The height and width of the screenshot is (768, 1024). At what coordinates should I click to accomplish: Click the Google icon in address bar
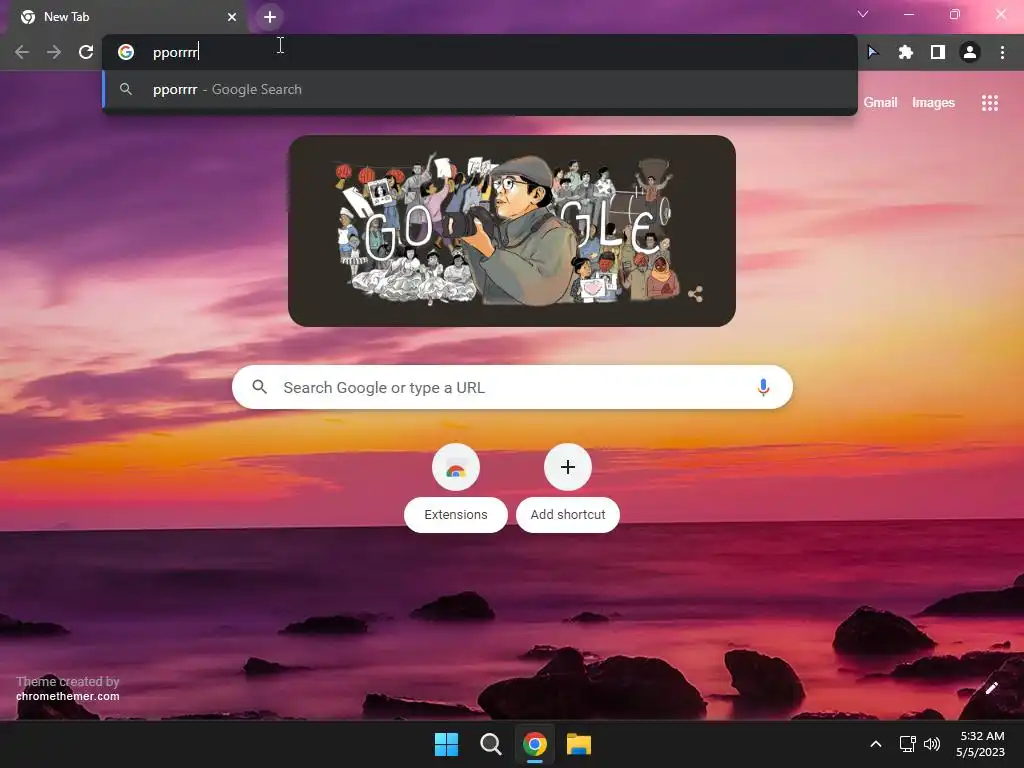(x=126, y=52)
